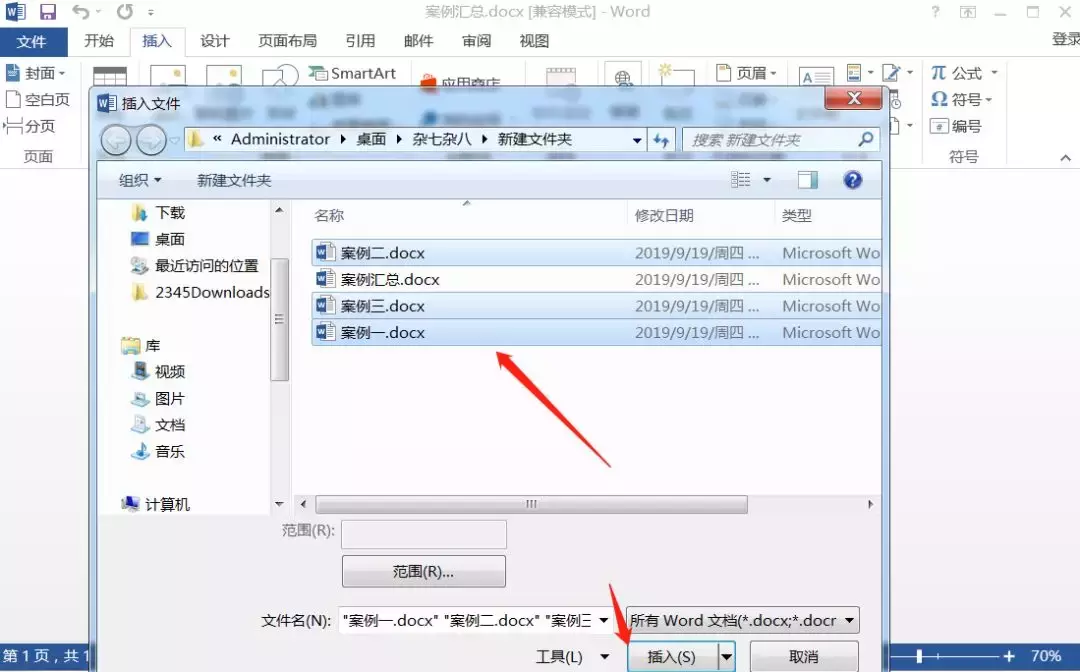This screenshot has width=1080, height=672.
Task: Click the dialog Forward navigation button
Action: [151, 140]
